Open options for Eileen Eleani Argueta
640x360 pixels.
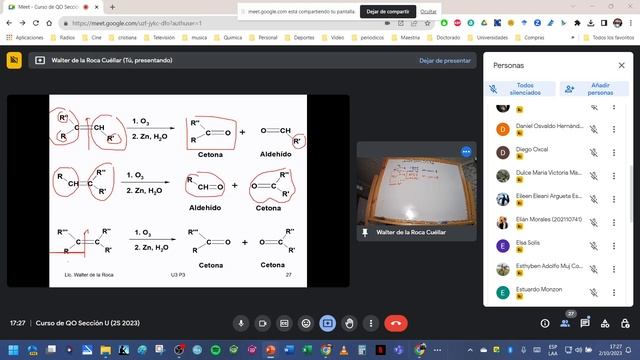click(613, 199)
